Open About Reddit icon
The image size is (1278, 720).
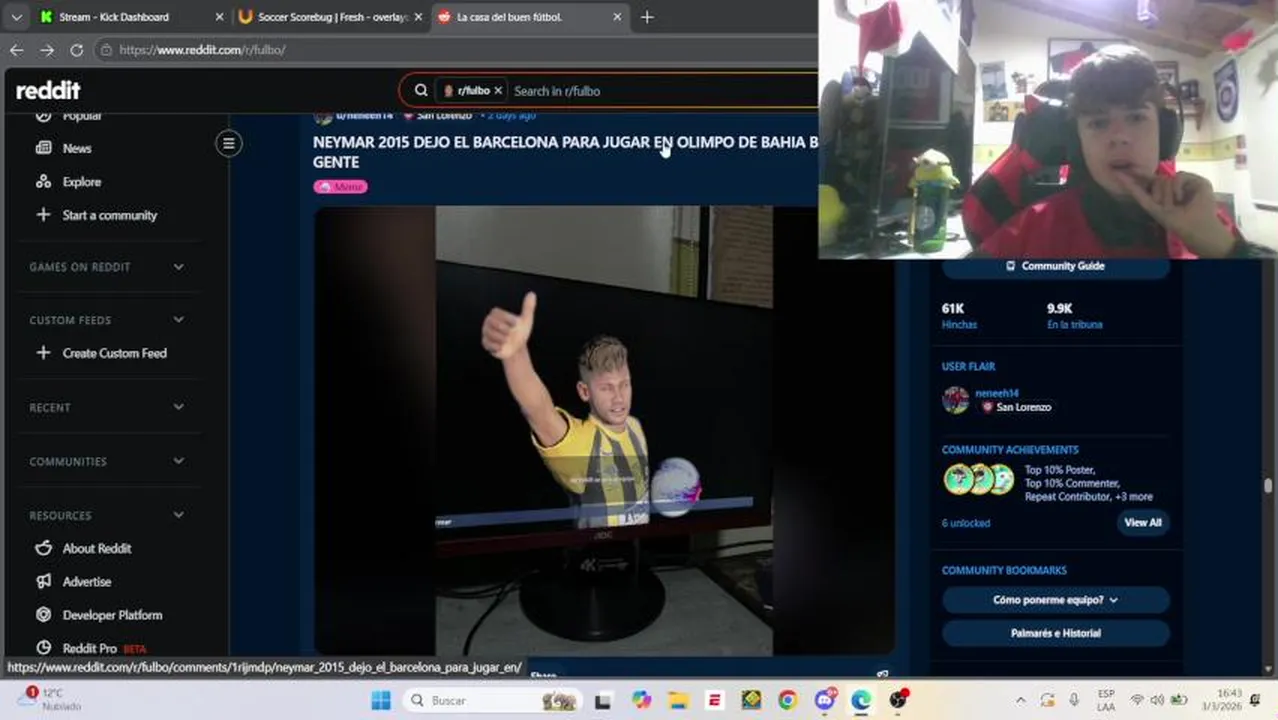pos(43,548)
